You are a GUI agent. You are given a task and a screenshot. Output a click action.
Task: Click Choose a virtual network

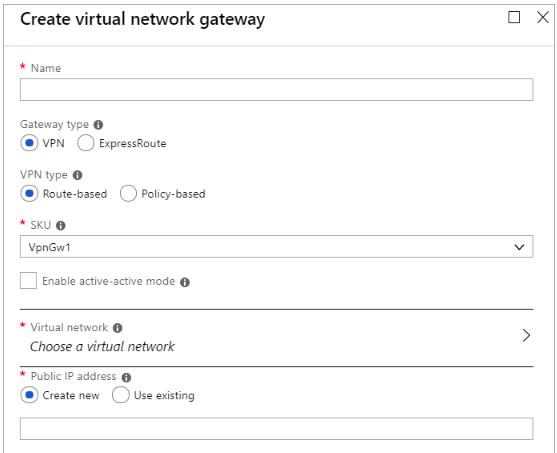(x=102, y=346)
